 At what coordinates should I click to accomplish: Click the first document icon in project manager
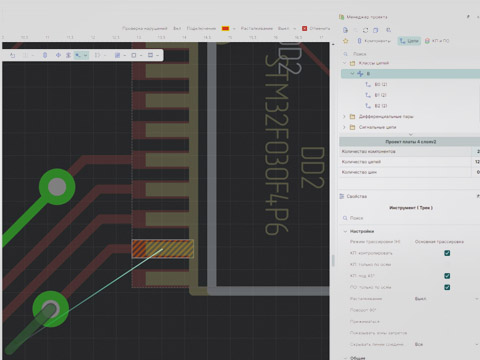pos(345,30)
